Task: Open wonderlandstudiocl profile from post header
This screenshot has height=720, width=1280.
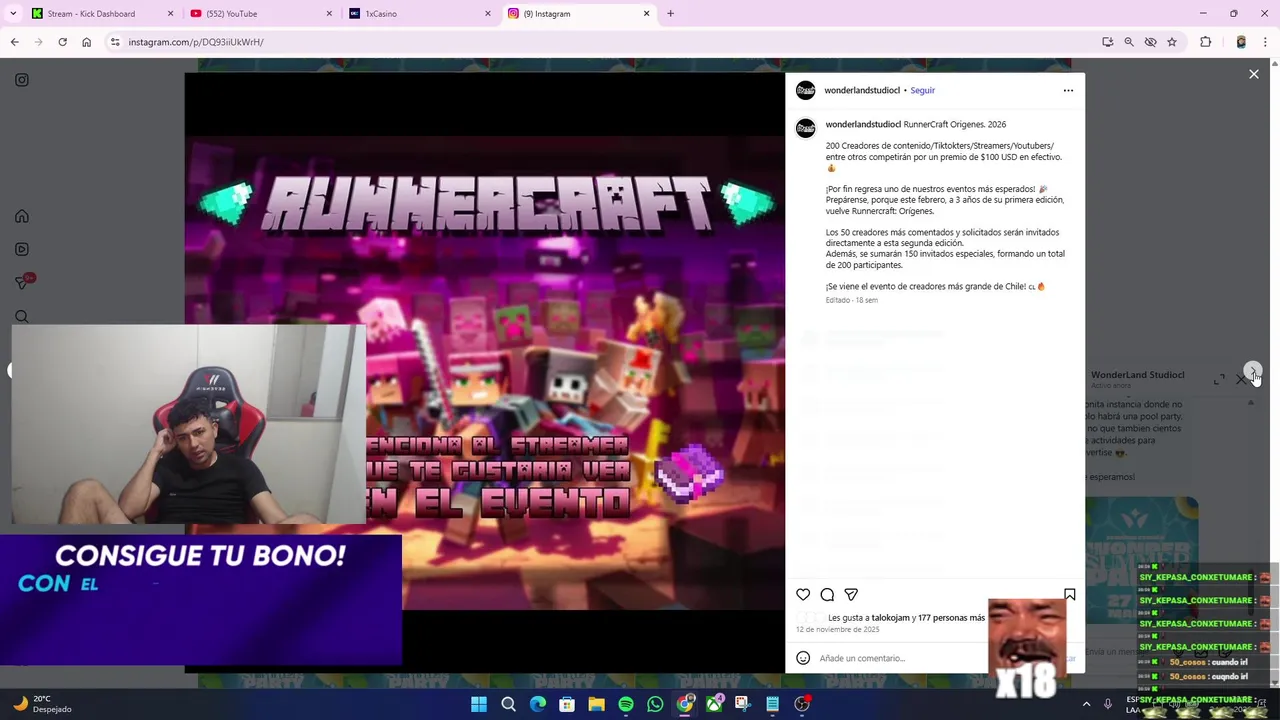Action: pyautogui.click(x=862, y=90)
